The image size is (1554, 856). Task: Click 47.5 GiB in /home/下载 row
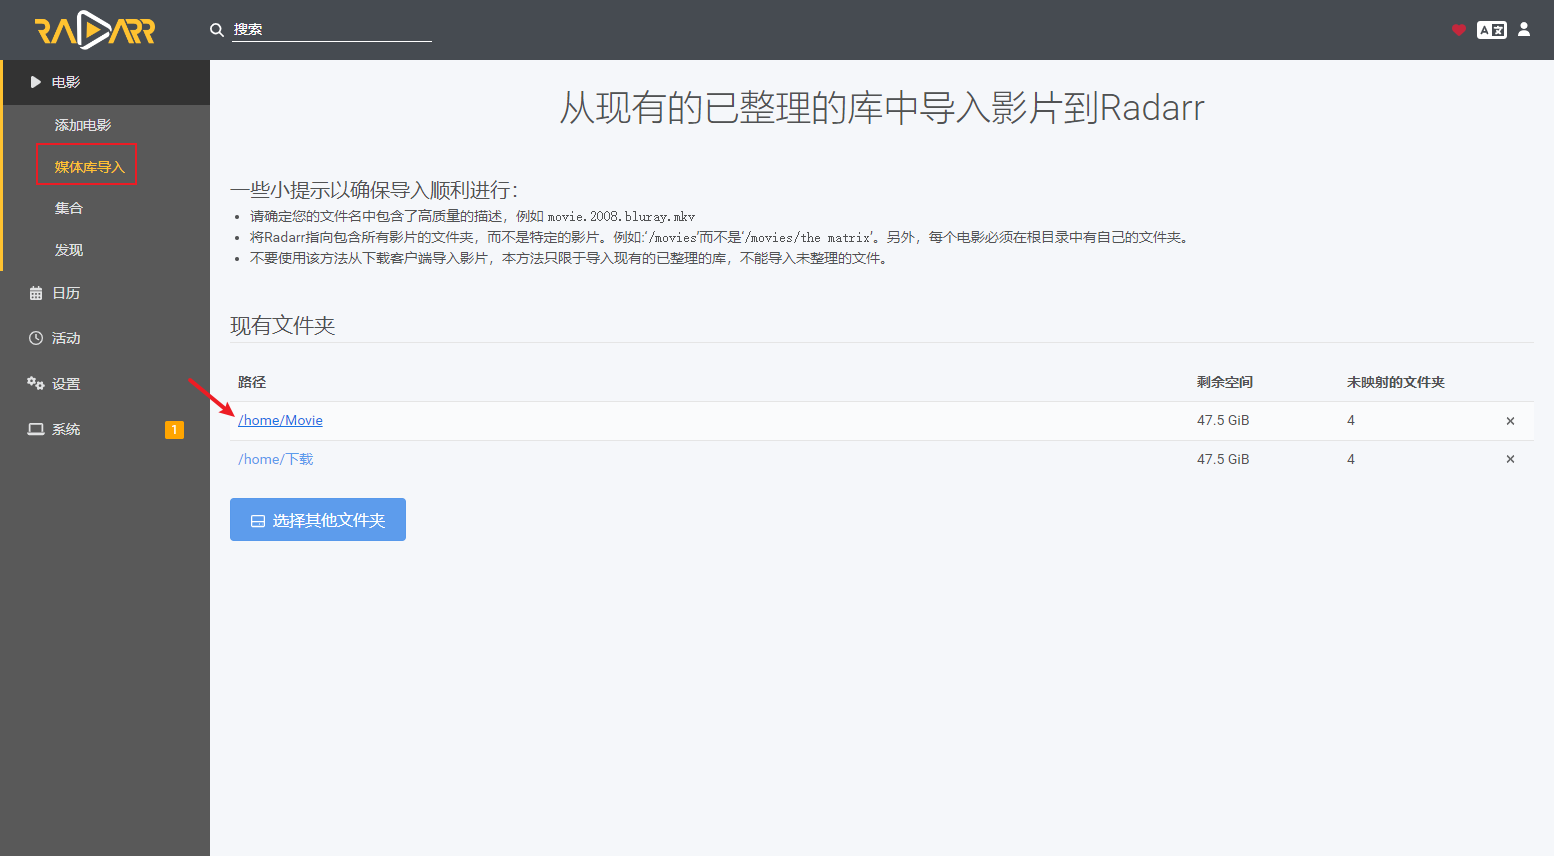[x=1223, y=459]
